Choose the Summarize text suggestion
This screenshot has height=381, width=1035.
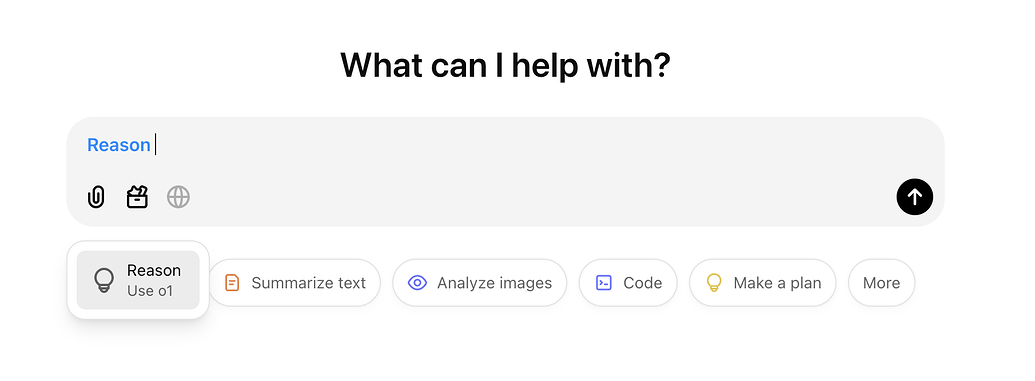tap(295, 283)
